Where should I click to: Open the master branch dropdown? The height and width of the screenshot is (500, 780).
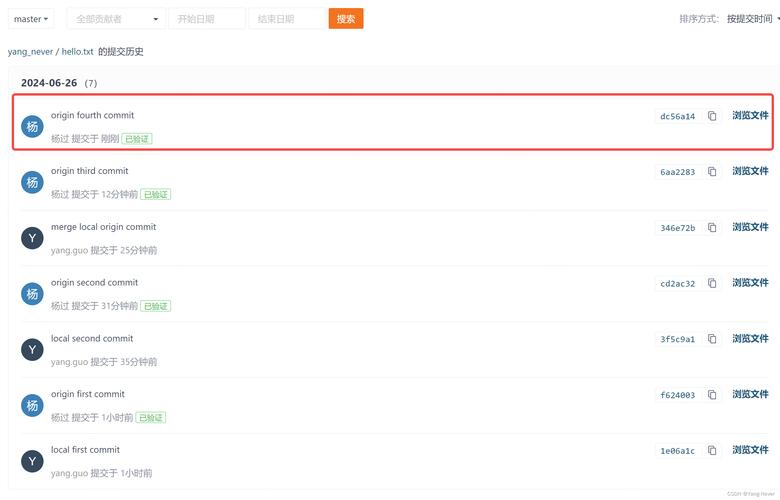(x=31, y=19)
